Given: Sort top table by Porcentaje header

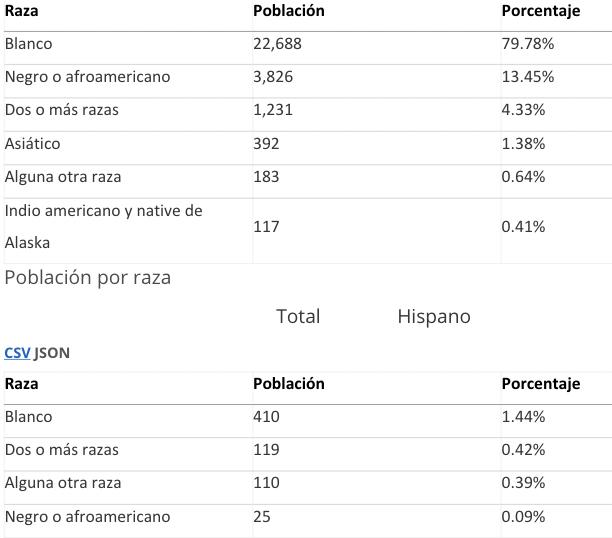Looking at the screenshot, I should [541, 11].
